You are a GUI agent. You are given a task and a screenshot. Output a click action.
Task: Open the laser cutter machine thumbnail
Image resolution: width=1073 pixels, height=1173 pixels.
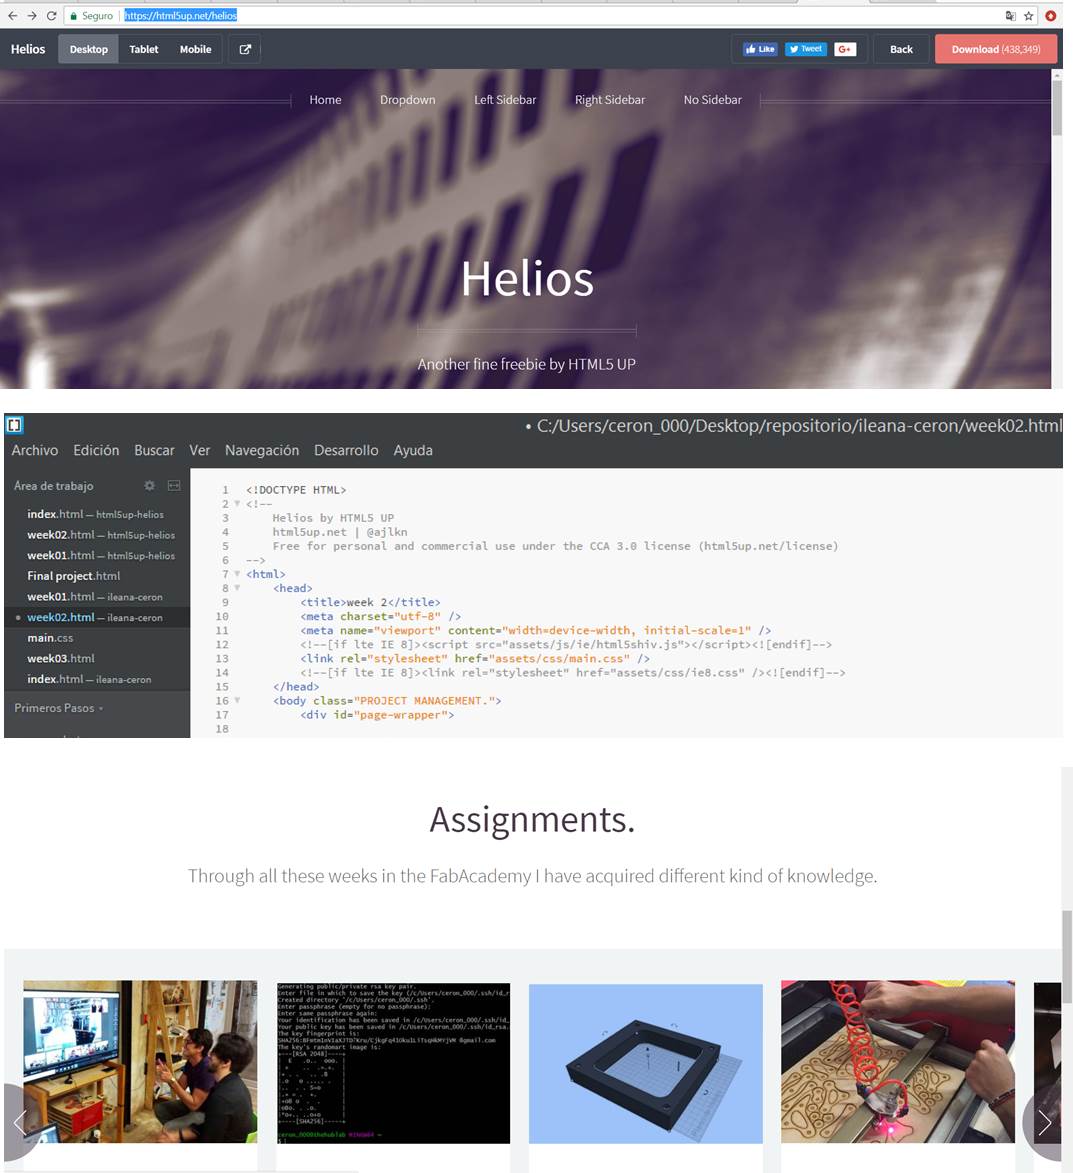[x=898, y=1062]
